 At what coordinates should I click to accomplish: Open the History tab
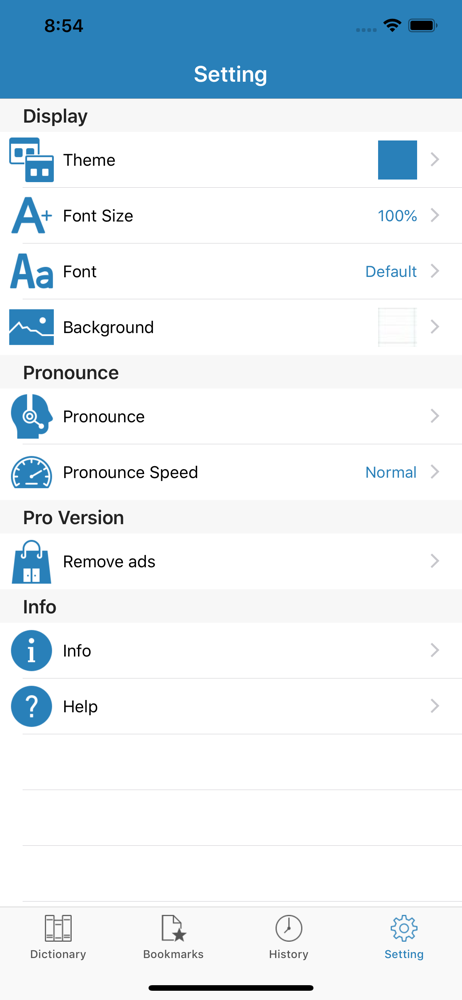288,938
